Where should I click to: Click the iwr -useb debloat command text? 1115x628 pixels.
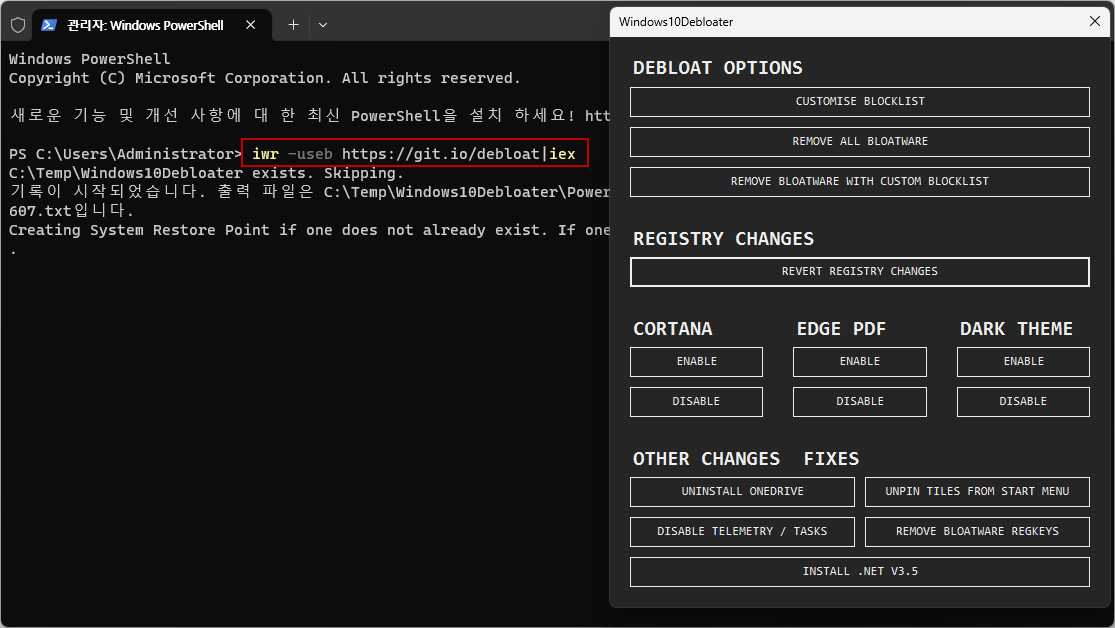[x=414, y=154]
